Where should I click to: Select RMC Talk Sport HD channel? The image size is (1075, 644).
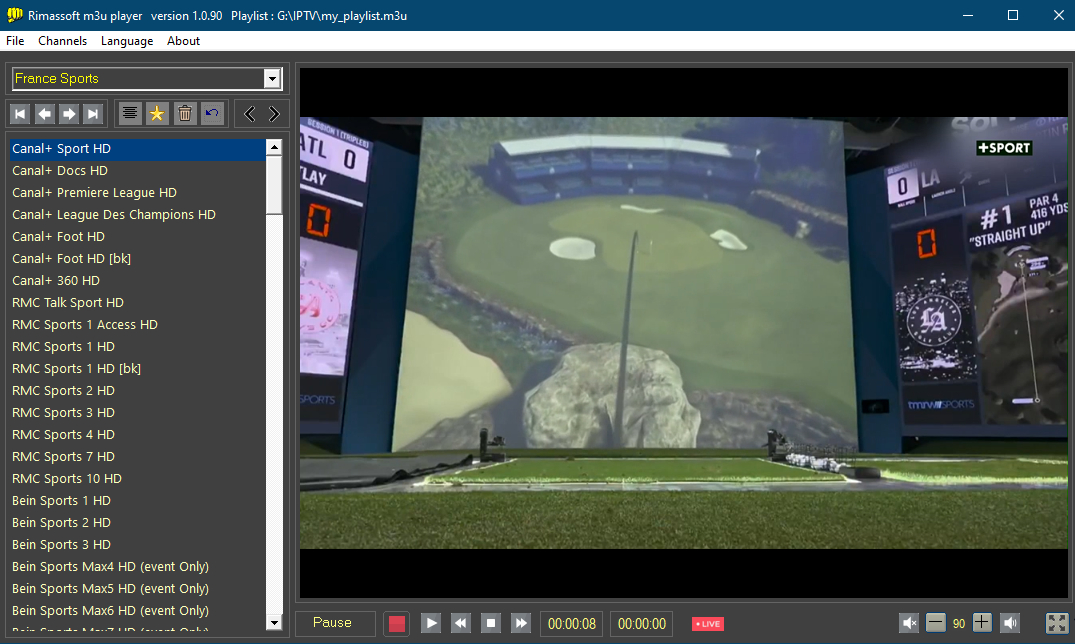point(137,302)
